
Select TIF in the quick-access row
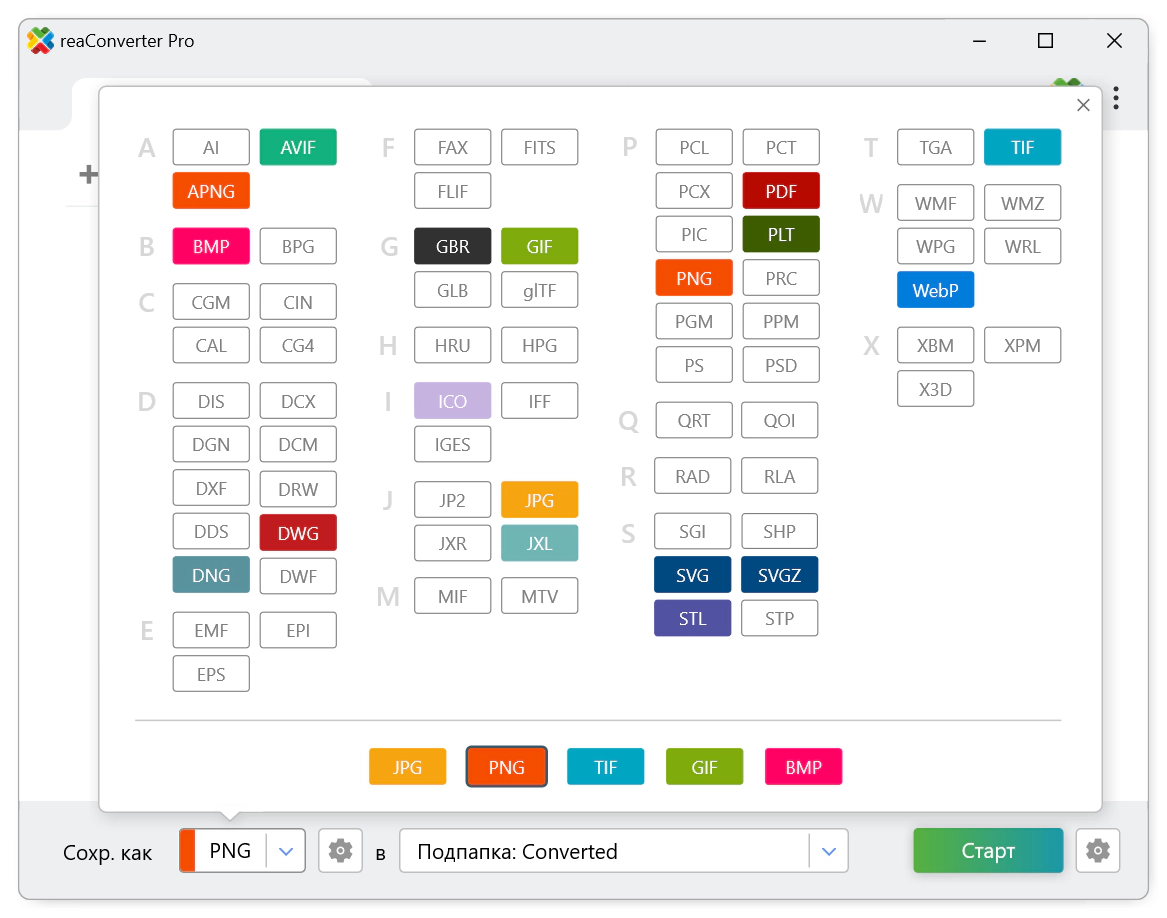(605, 767)
